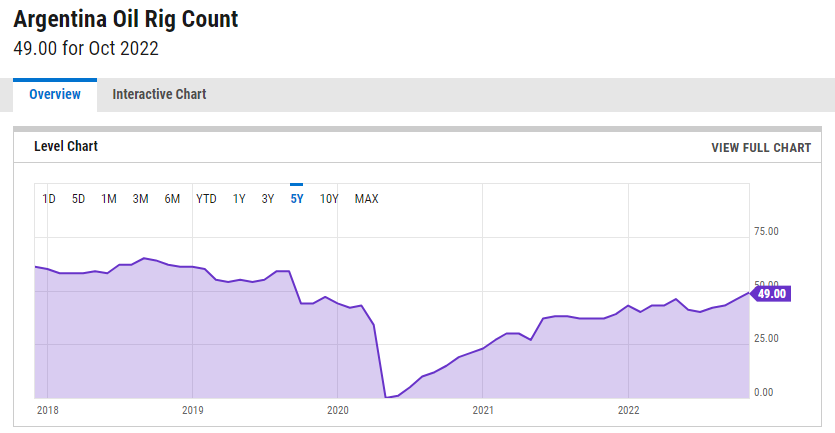Click the Argentina Oil Rig Count title
The height and width of the screenshot is (433, 835).
126,19
